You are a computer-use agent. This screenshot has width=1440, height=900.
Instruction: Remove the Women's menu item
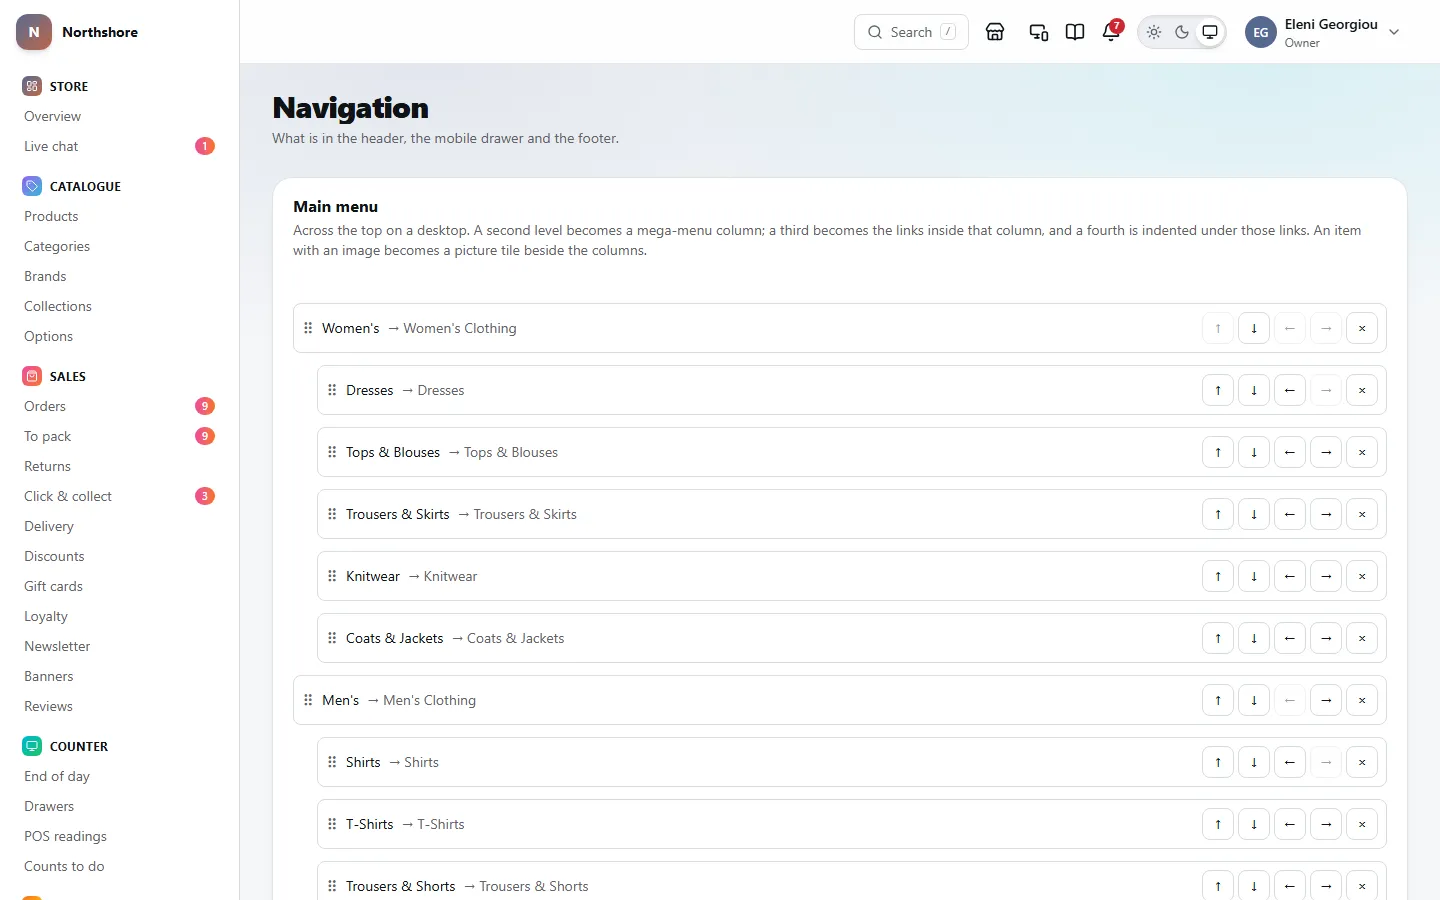click(x=1362, y=328)
